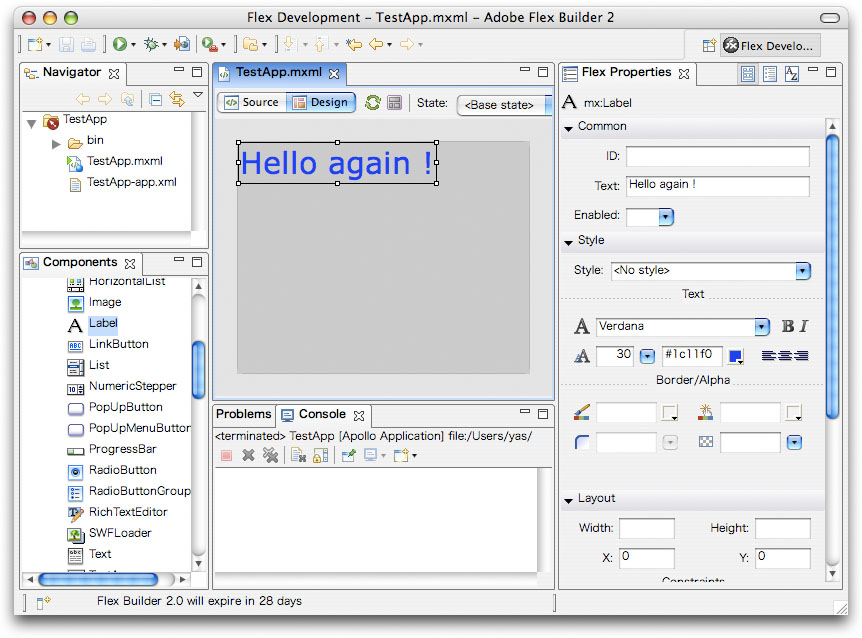Expand the bin folder
The height and width of the screenshot is (638, 862).
click(56, 144)
